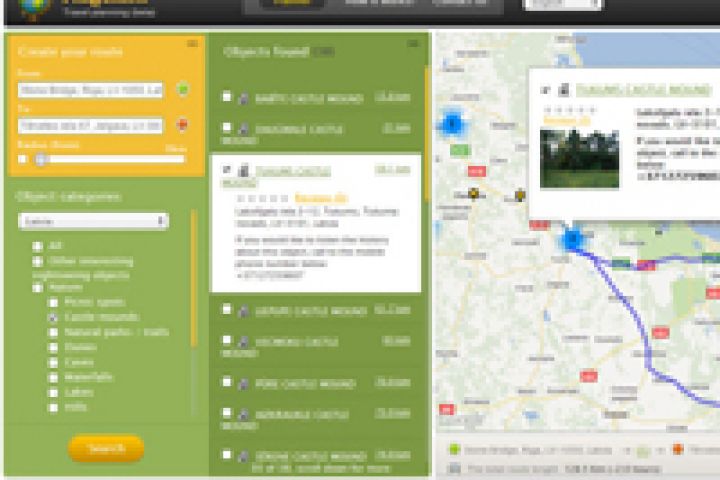Viewport: 720px width, 480px height.
Task: Open the green title link in the map popup
Action: pos(643,90)
